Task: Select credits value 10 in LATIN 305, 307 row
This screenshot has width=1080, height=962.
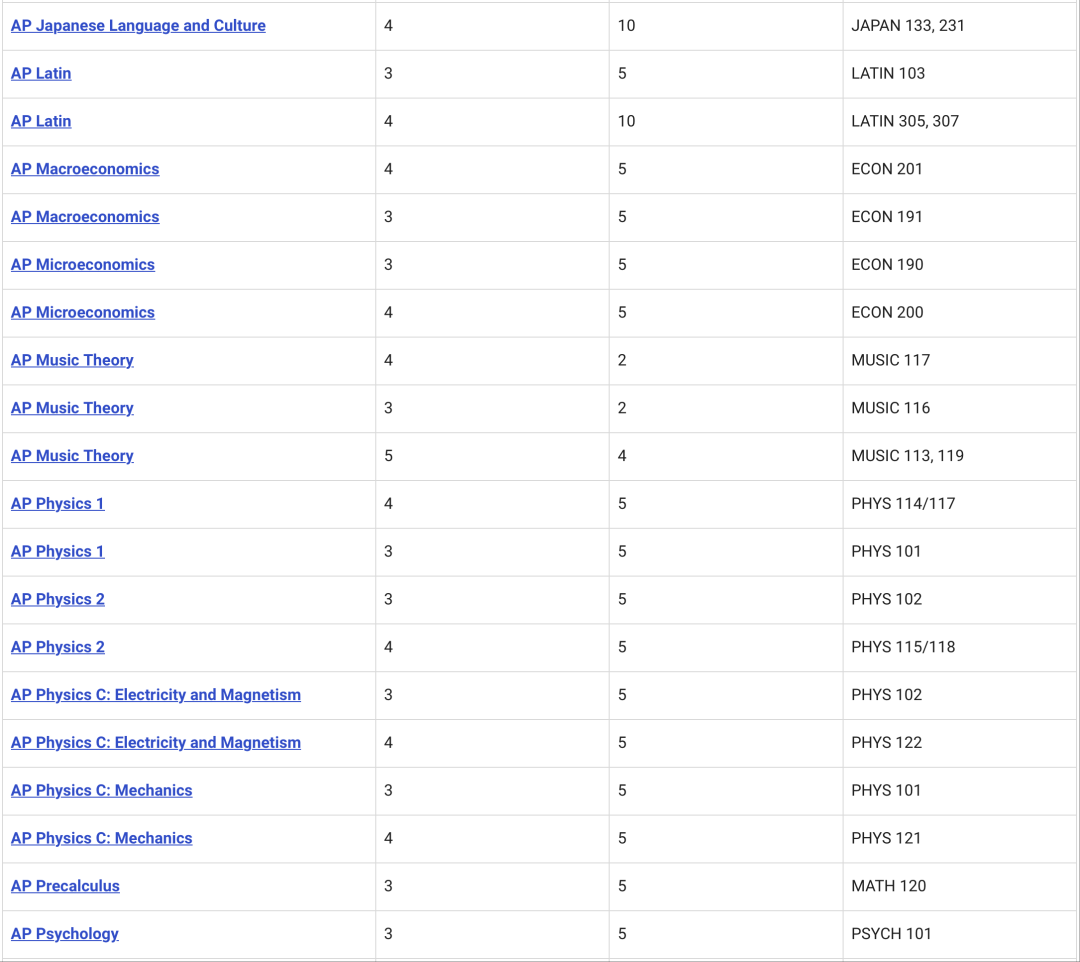Action: (x=626, y=121)
